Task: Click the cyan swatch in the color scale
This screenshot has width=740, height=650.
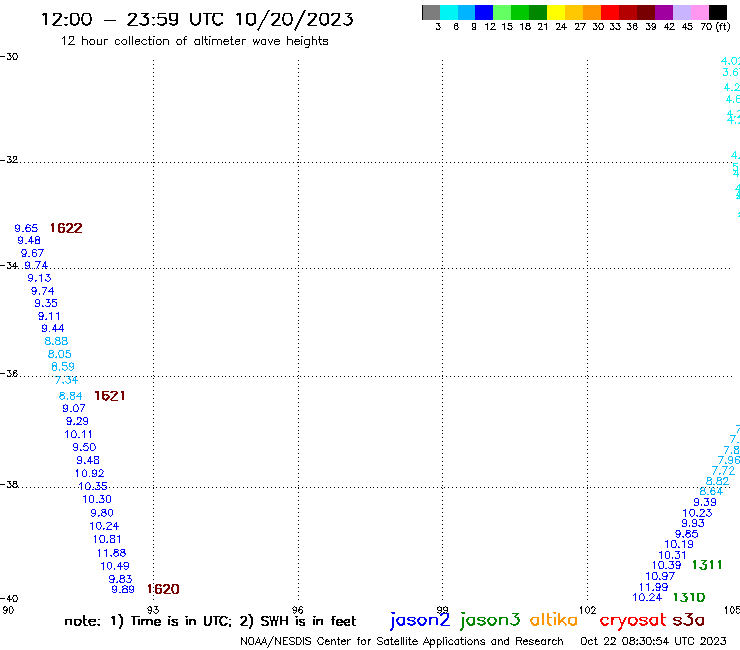Action: 449,12
